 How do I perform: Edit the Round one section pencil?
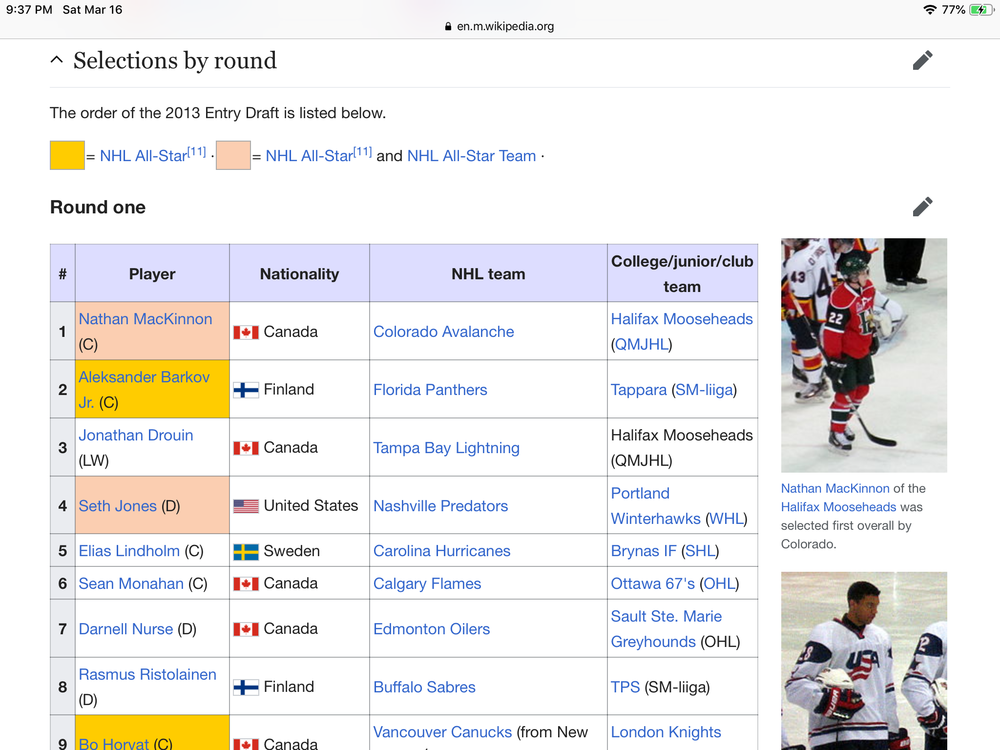click(x=922, y=207)
